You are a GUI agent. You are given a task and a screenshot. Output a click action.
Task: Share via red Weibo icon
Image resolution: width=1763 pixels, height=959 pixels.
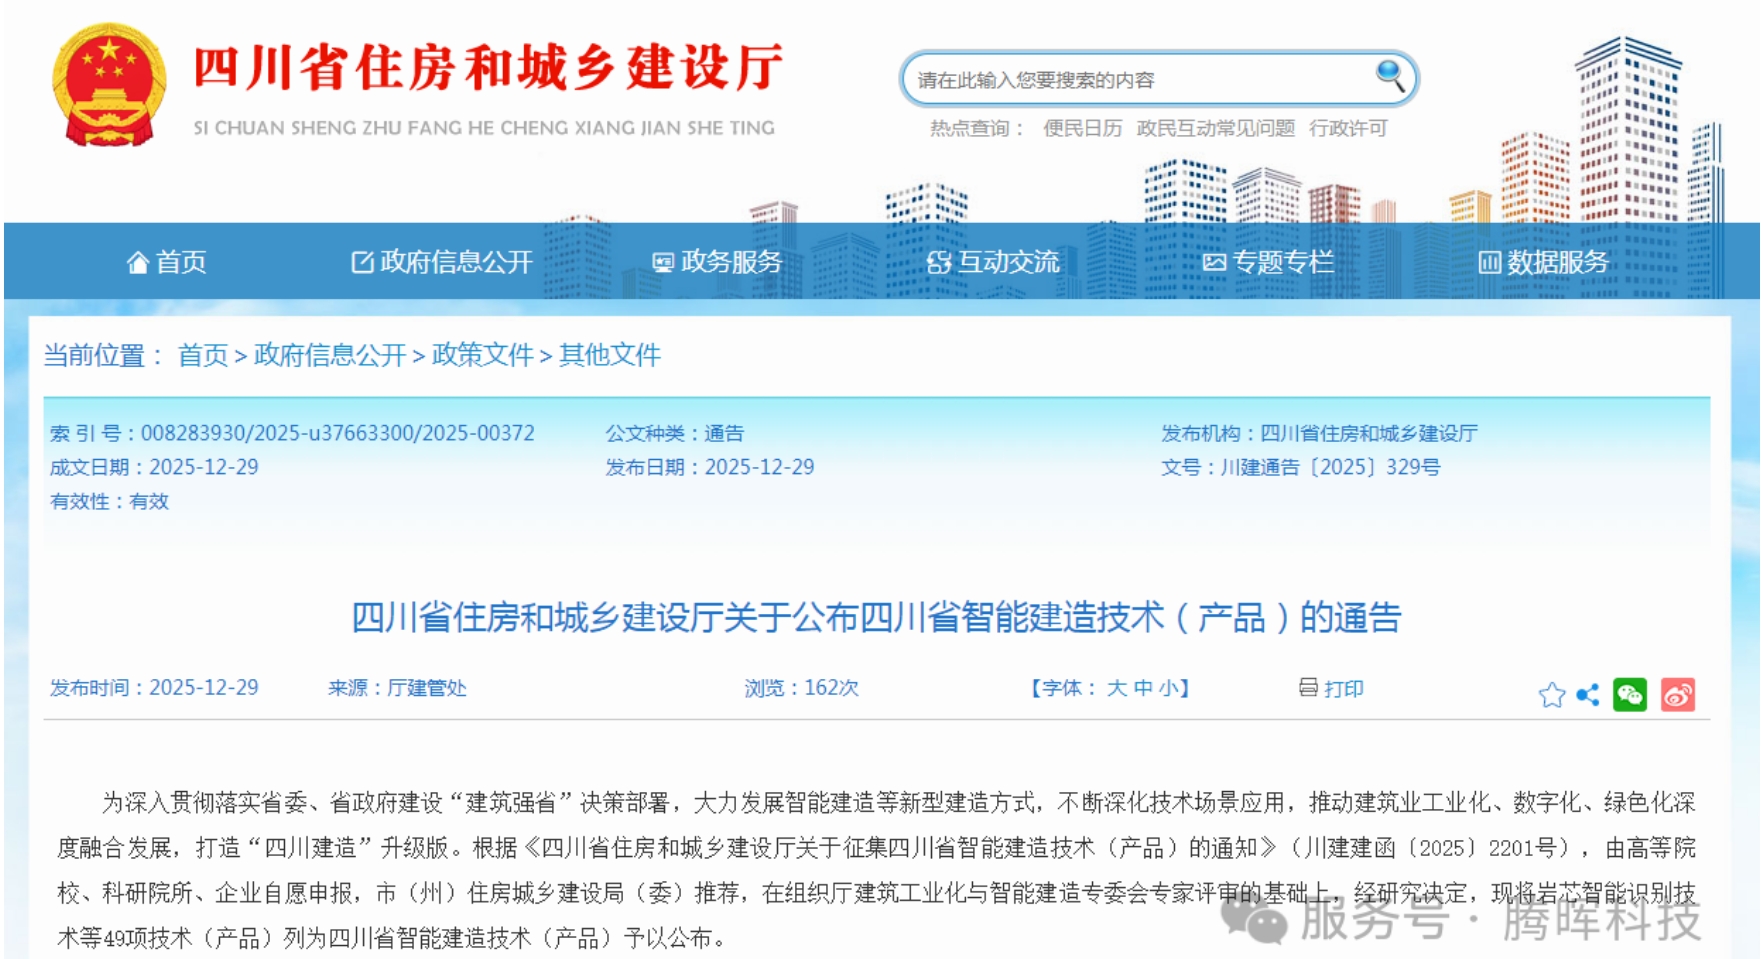coord(1677,695)
